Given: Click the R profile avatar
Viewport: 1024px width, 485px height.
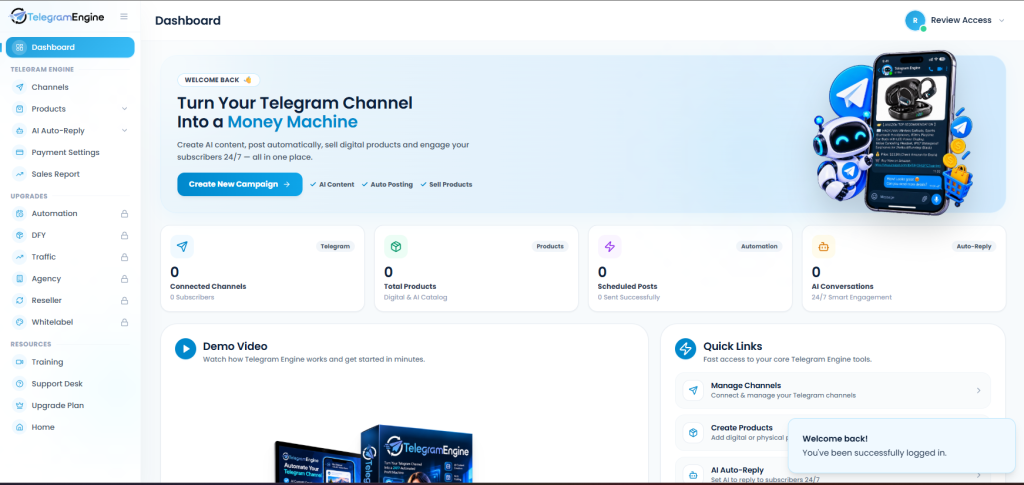Looking at the screenshot, I should point(915,20).
